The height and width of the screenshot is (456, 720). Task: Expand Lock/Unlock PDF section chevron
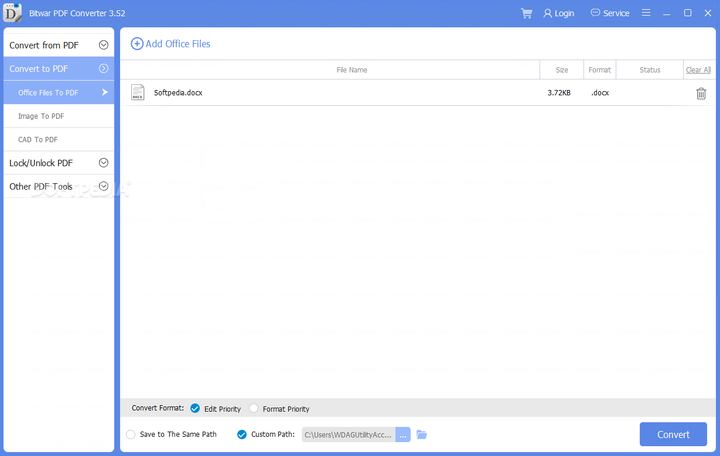click(x=104, y=163)
